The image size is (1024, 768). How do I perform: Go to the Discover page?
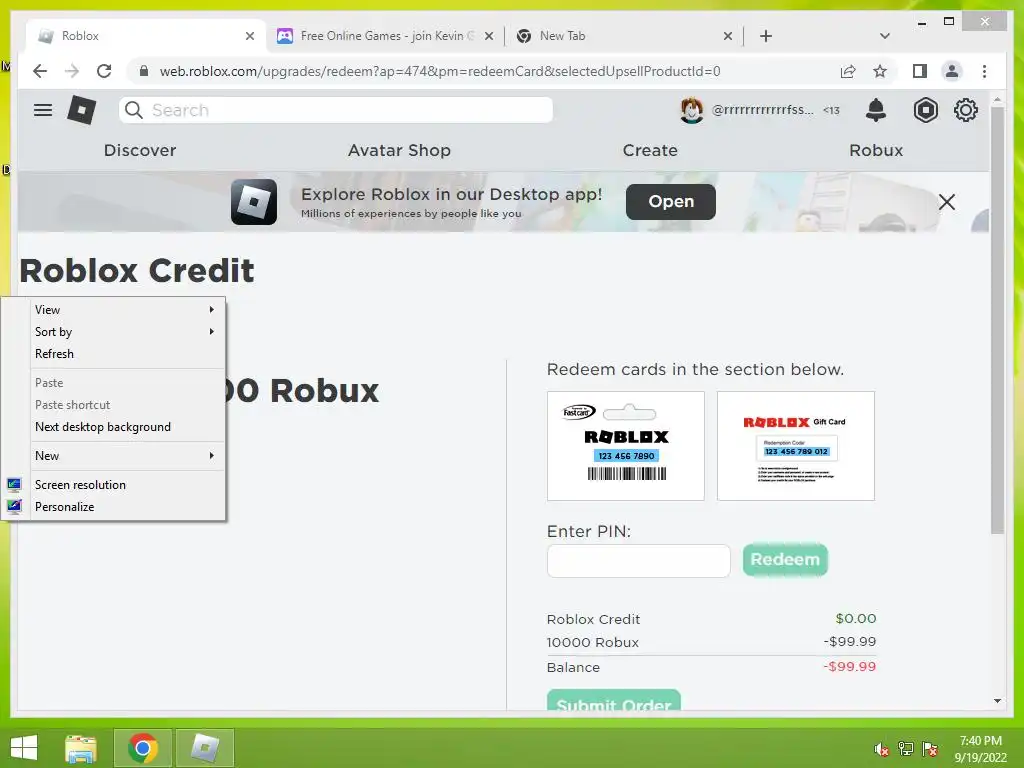[x=140, y=150]
